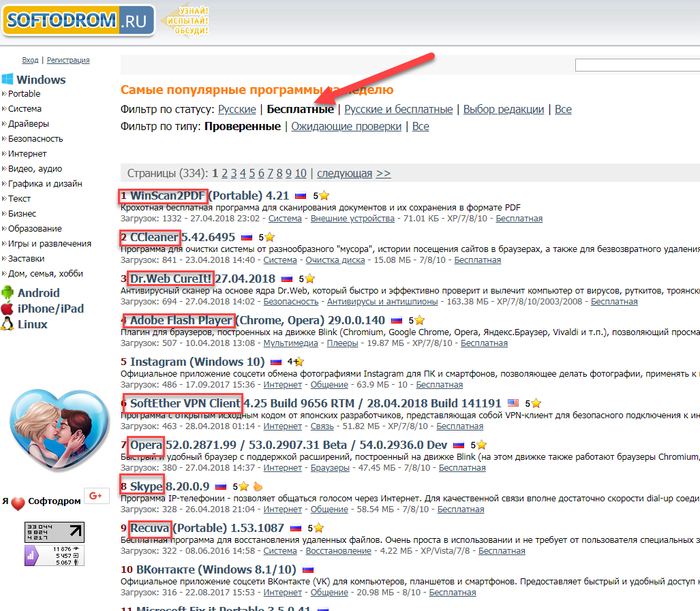This screenshot has height=611, width=700.
Task: Open the ВКонтакте (Windows 8.1/10) page
Action: 216,569
